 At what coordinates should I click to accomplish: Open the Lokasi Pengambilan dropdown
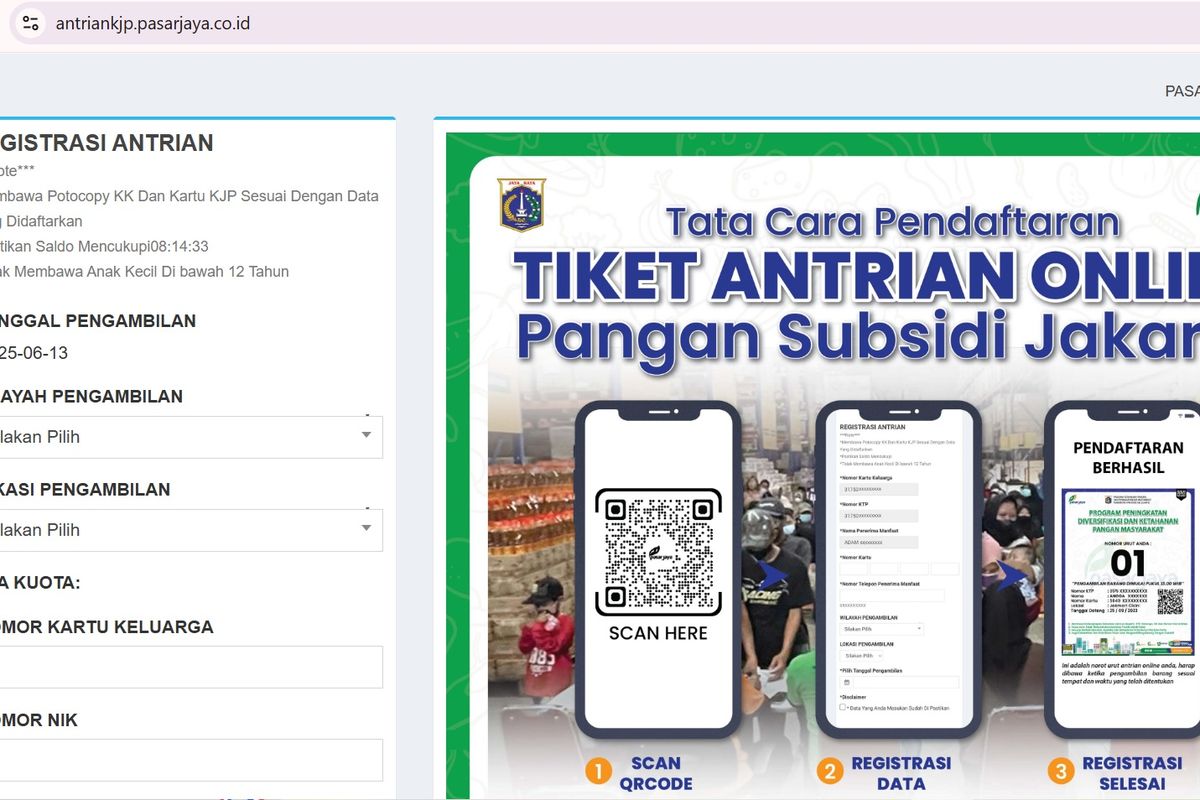[x=191, y=530]
